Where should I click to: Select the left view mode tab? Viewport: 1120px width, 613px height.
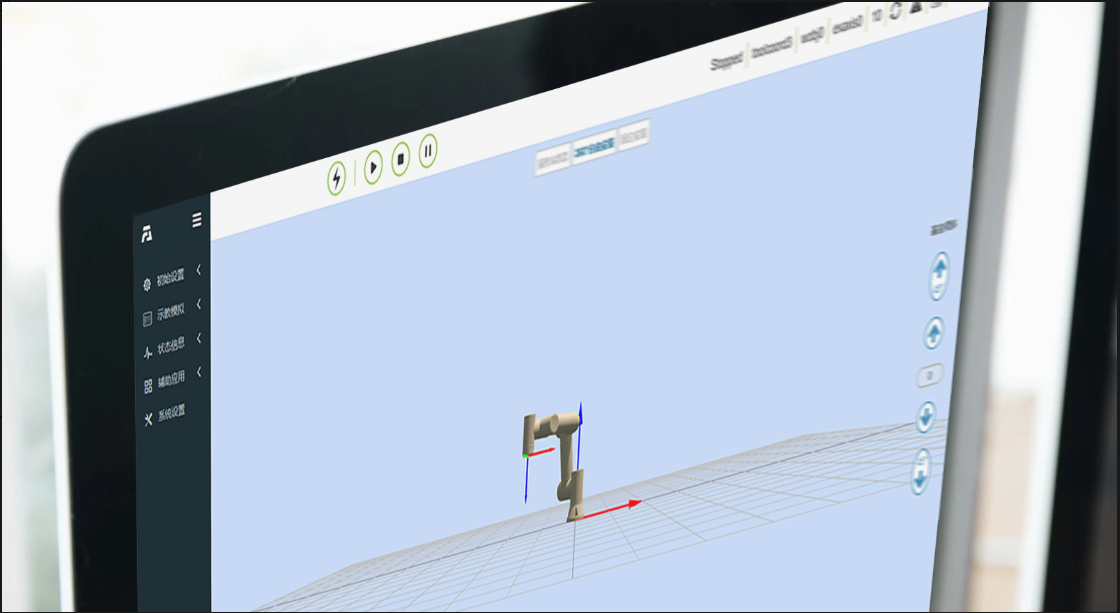click(x=553, y=159)
